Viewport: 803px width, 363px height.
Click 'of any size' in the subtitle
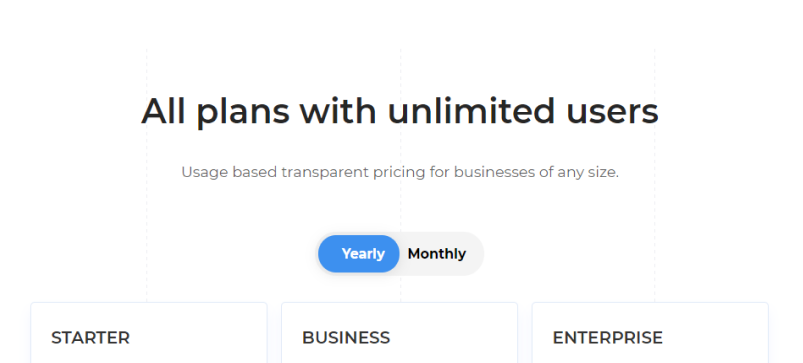(x=579, y=173)
